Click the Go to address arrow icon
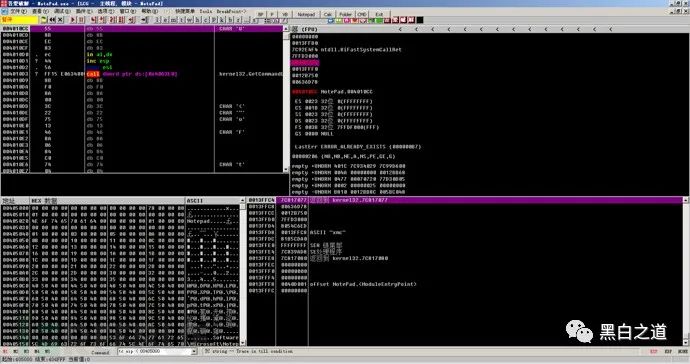The width and height of the screenshot is (690, 364). tap(144, 20)
